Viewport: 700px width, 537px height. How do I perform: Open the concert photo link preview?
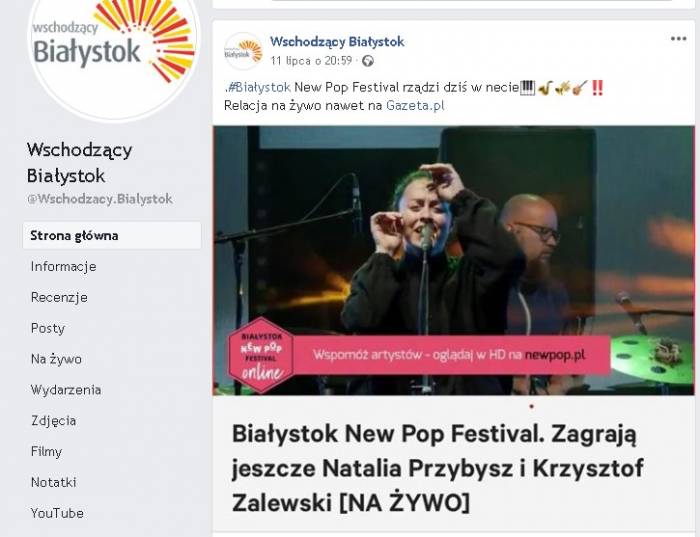point(454,261)
